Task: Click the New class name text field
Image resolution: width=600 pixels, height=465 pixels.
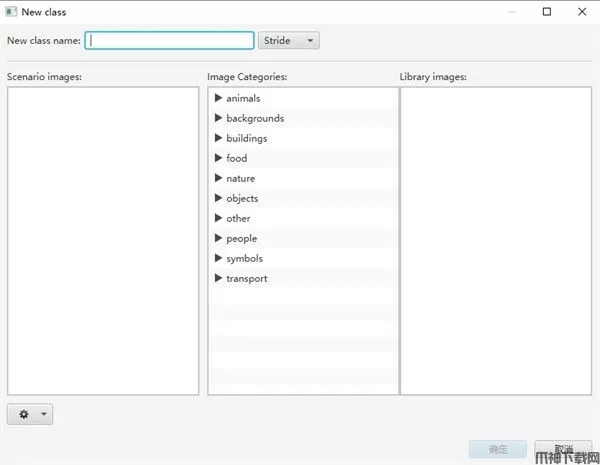Action: tap(169, 40)
